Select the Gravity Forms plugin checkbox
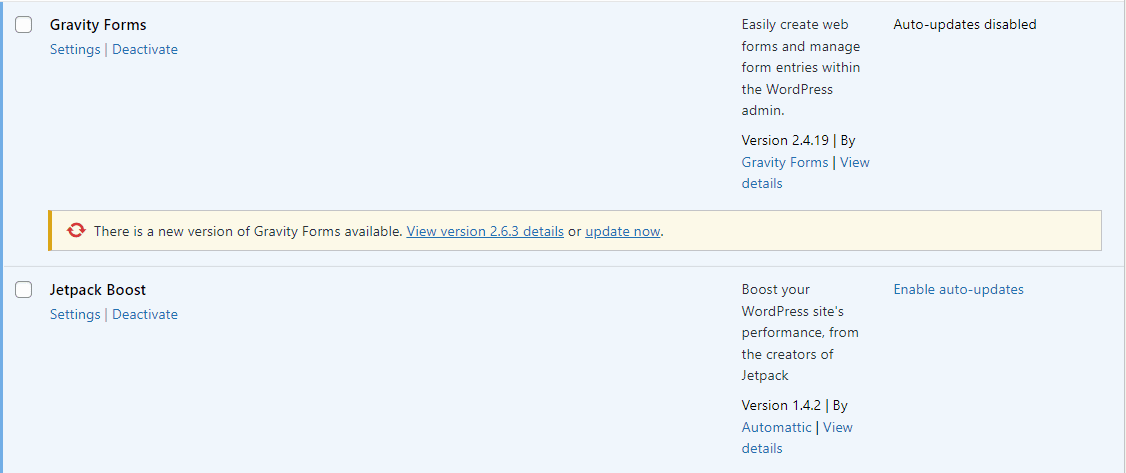1126x473 pixels. tap(24, 25)
